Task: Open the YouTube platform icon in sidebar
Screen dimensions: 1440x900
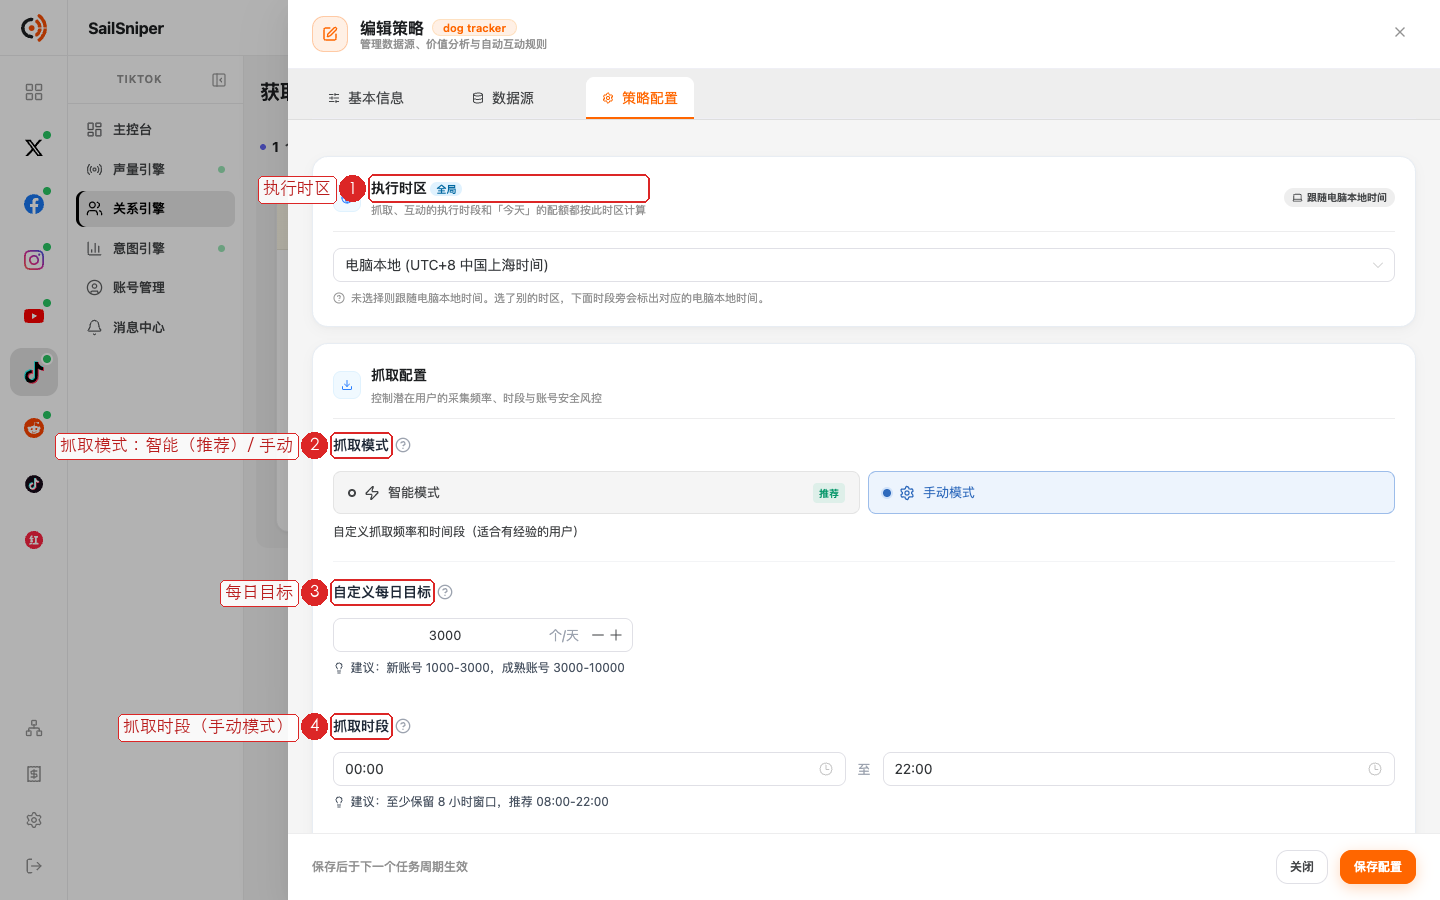Action: (x=34, y=316)
